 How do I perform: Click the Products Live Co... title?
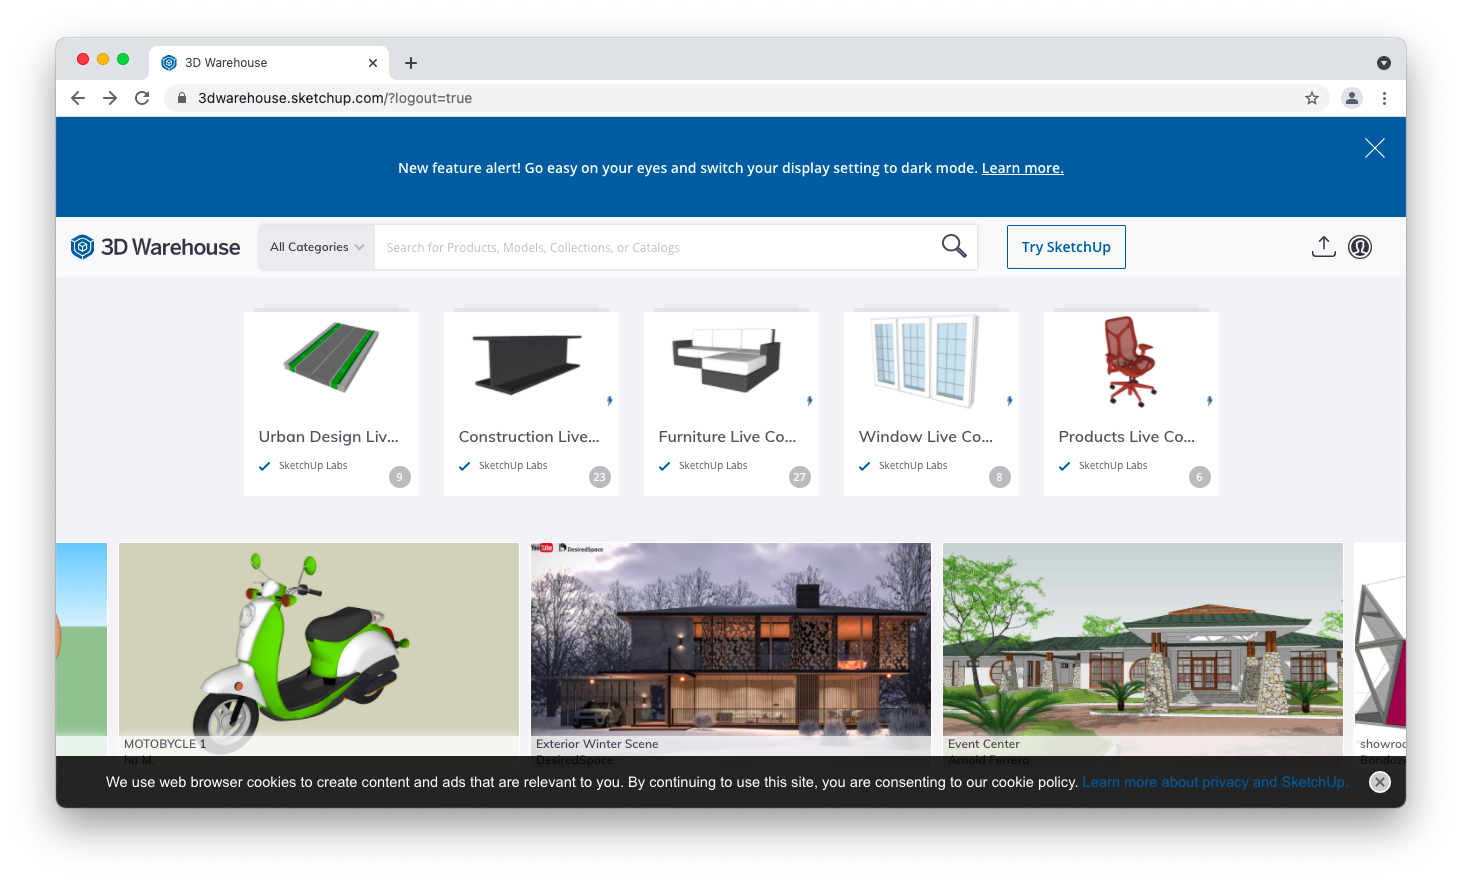coord(1127,437)
